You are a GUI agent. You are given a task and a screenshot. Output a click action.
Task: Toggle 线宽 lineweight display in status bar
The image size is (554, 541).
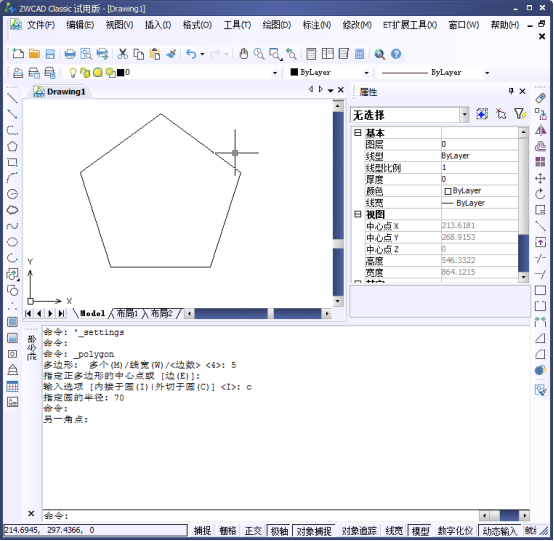point(394,531)
